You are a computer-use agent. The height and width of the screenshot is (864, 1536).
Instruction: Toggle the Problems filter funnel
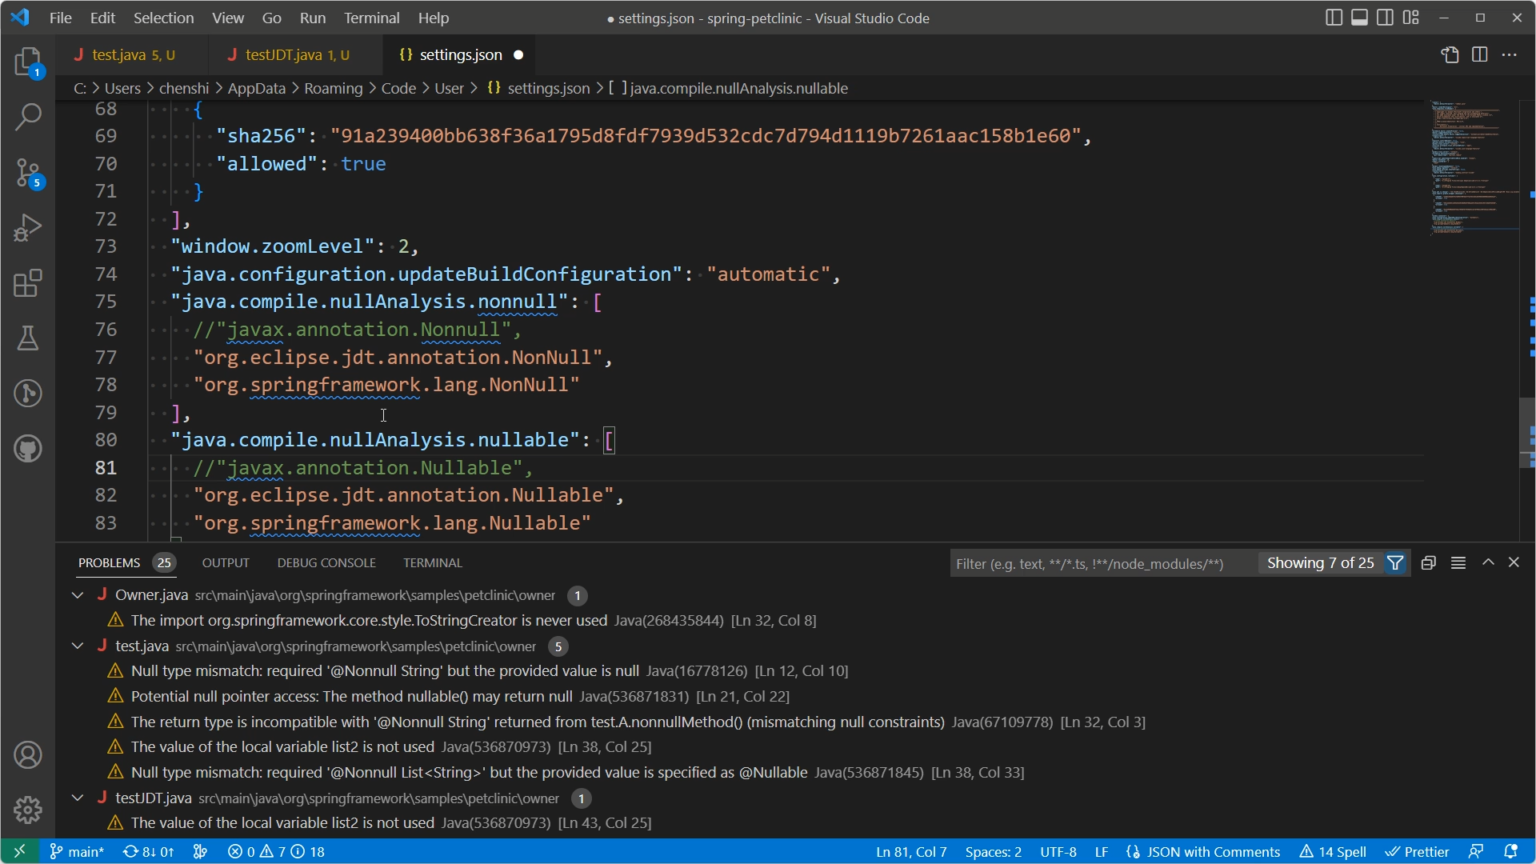pyautogui.click(x=1395, y=563)
